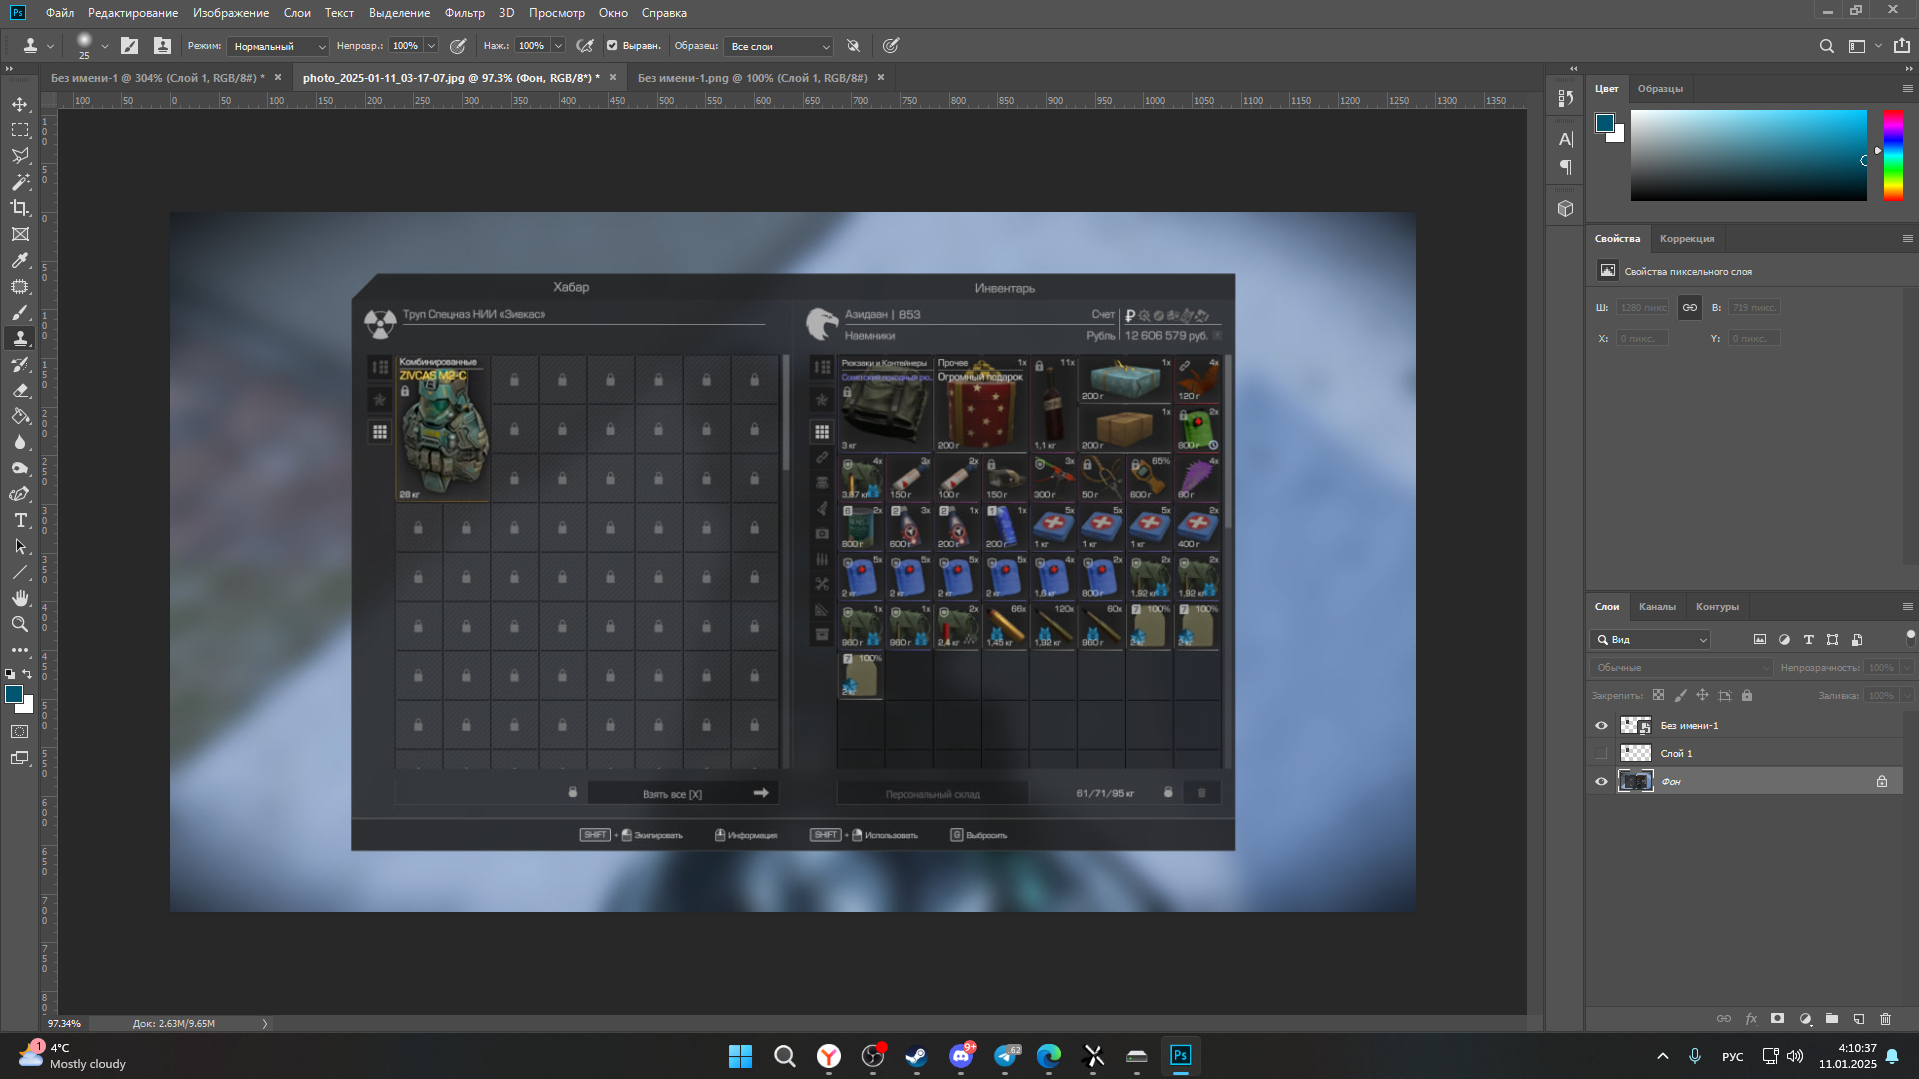Click the zoom percentage field 97.34%
Image resolution: width=1919 pixels, height=1079 pixels.
point(64,1024)
